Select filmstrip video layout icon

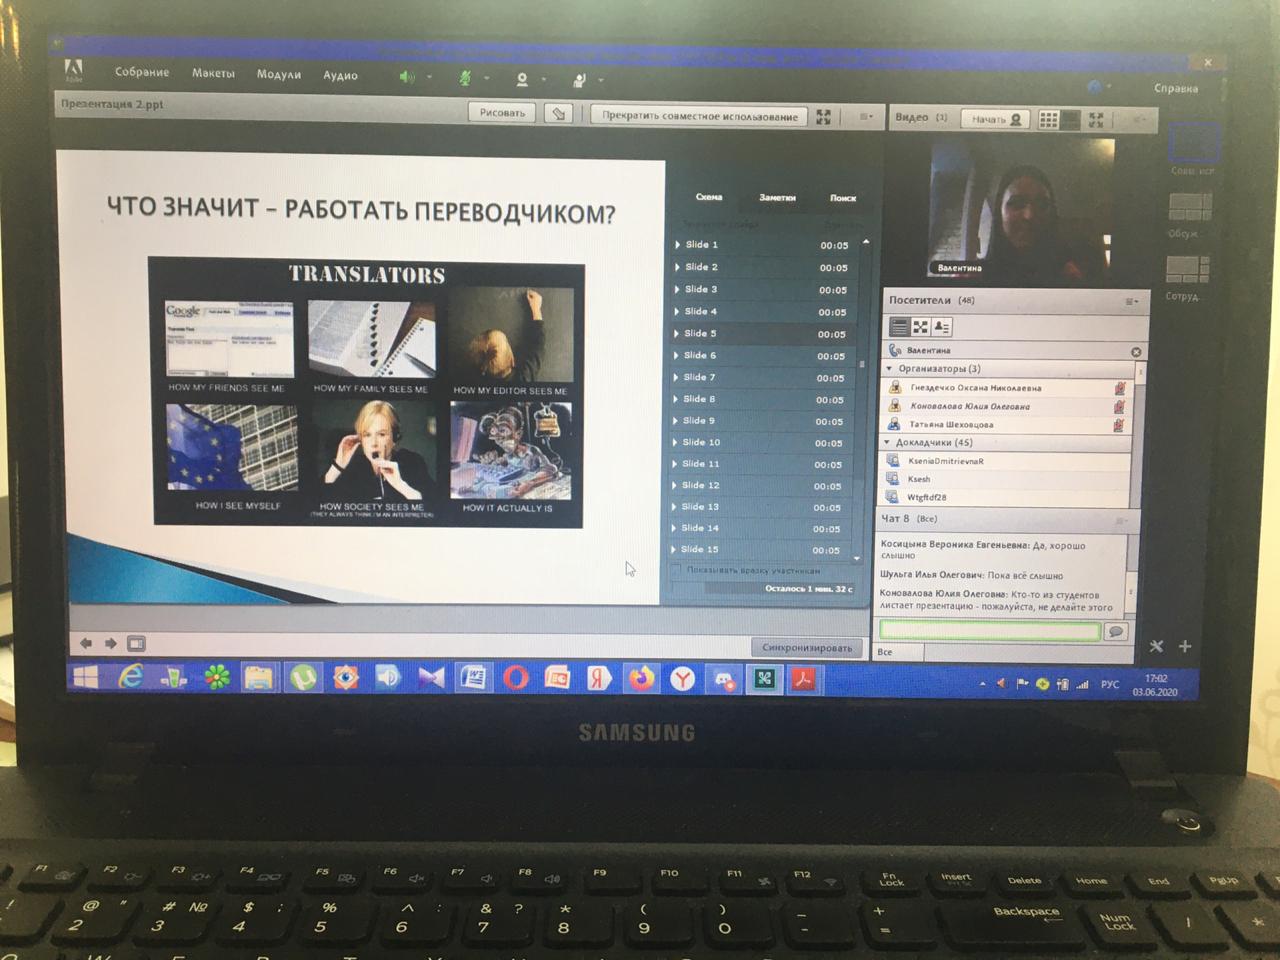[x=1071, y=120]
